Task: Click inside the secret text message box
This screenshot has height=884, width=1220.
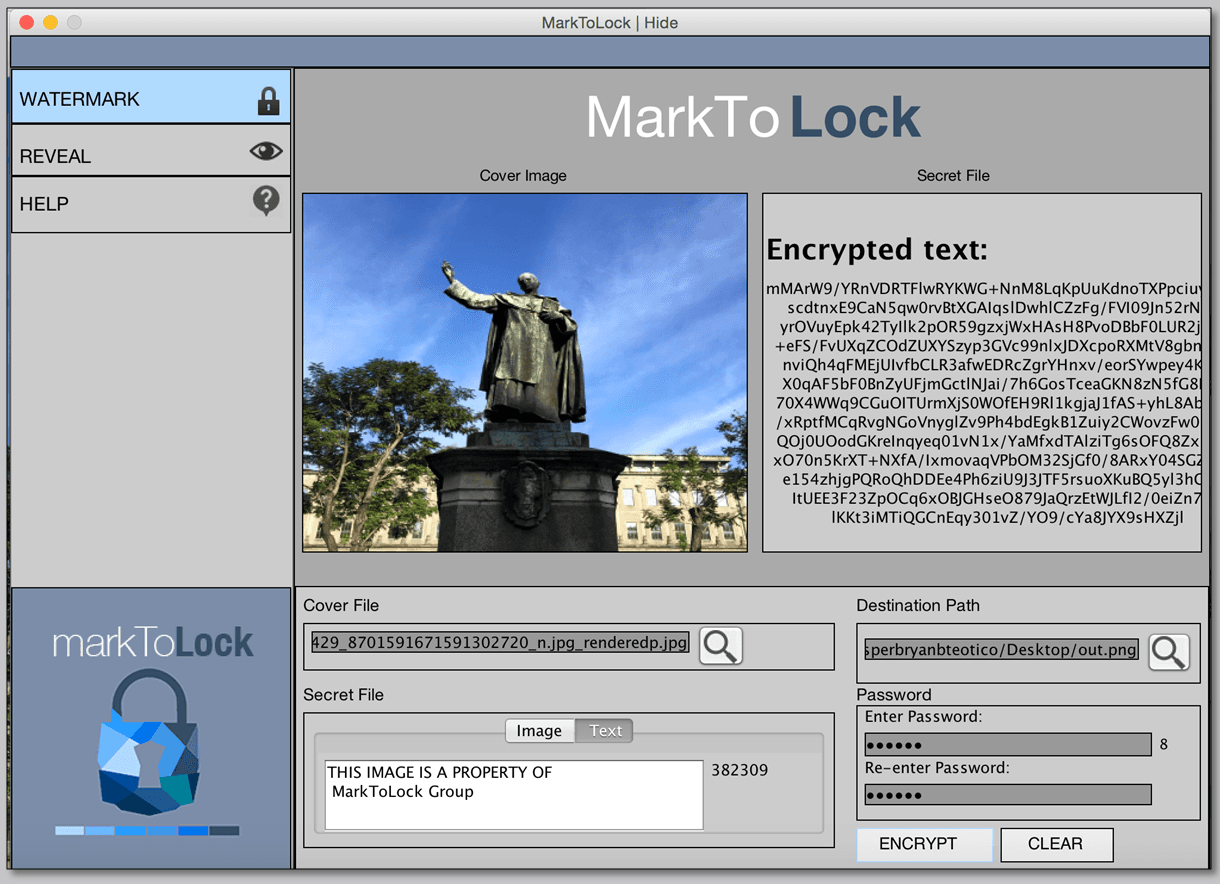Action: point(514,795)
